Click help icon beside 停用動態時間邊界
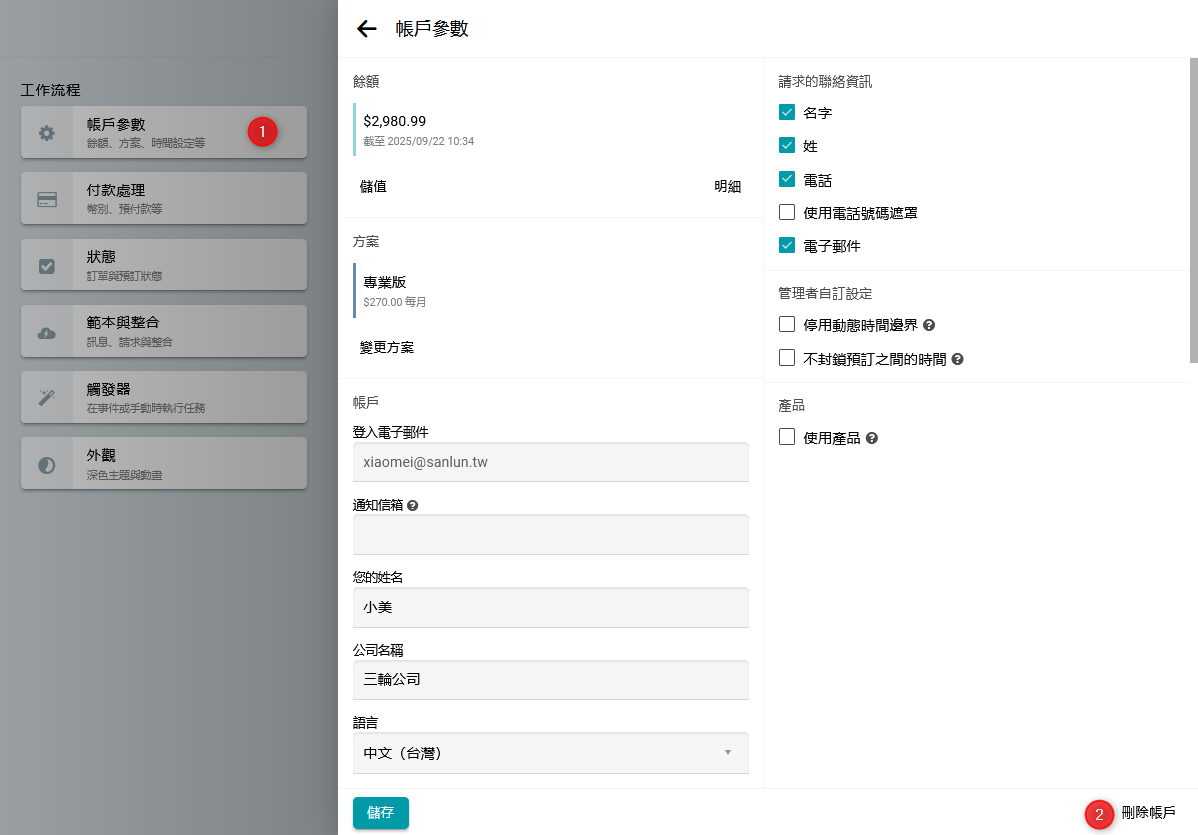The image size is (1198, 835). pos(929,325)
